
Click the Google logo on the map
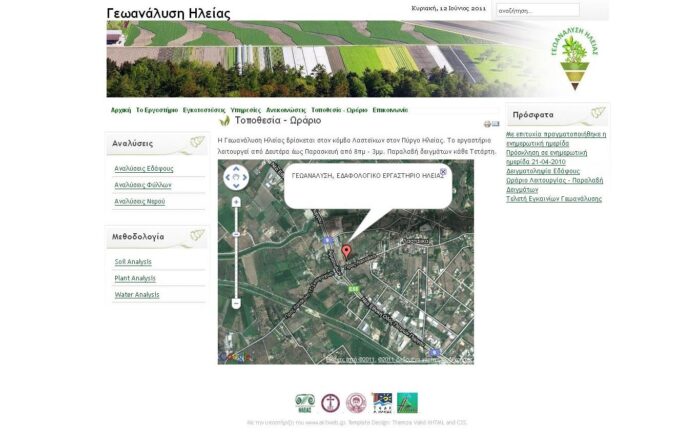[x=235, y=357]
